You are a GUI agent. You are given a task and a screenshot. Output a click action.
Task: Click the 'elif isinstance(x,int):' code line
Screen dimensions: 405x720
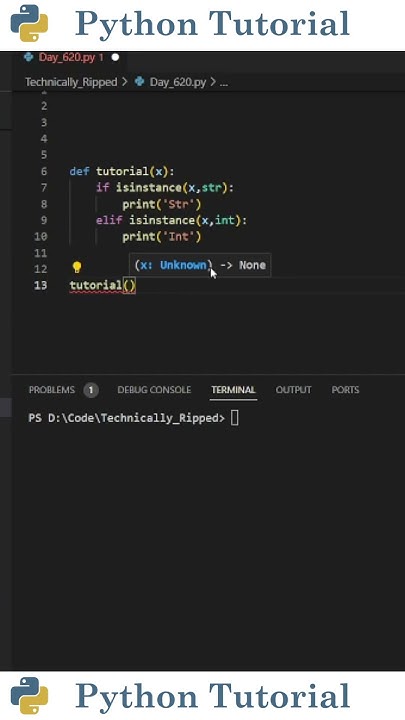[171, 220]
